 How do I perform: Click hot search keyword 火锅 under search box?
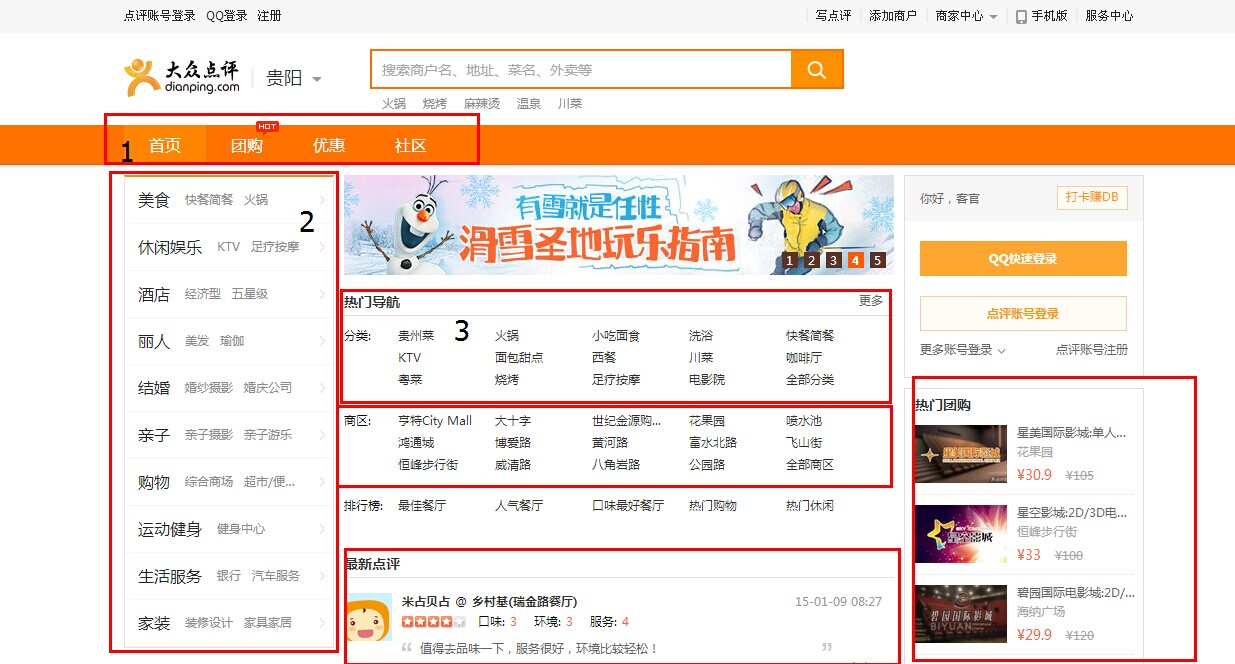tap(394, 103)
